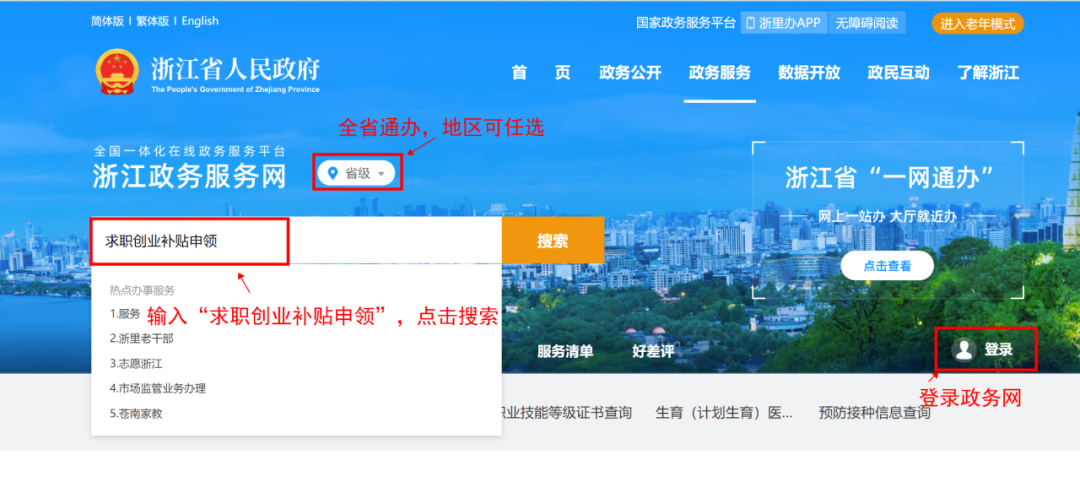The height and width of the screenshot is (482, 1080).
Task: Go to the 政民互动 navigation item
Action: 899,73
